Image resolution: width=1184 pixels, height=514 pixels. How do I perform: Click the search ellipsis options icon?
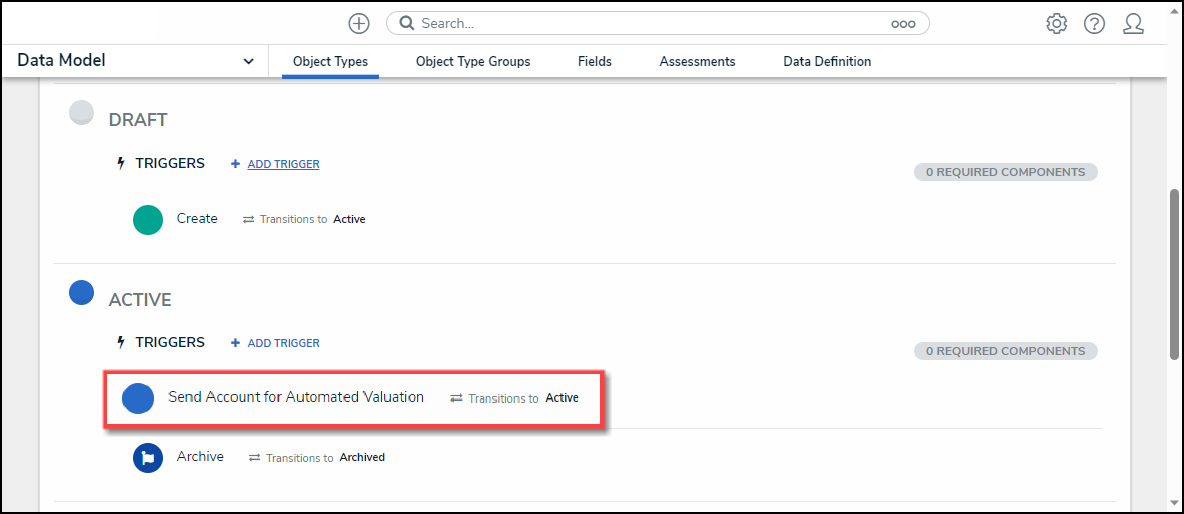[903, 24]
